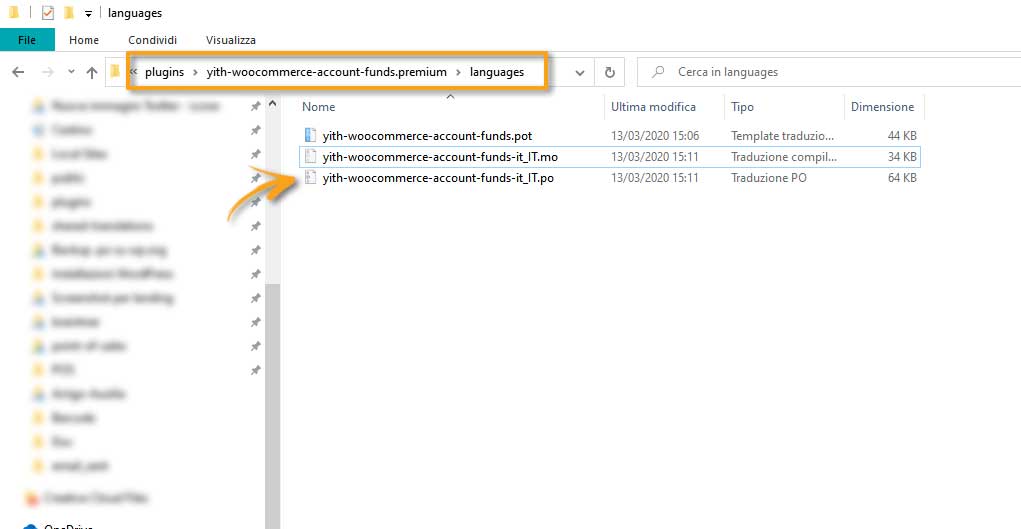Click the it_IT.mo file icon
The image size is (1021, 529).
coord(310,156)
